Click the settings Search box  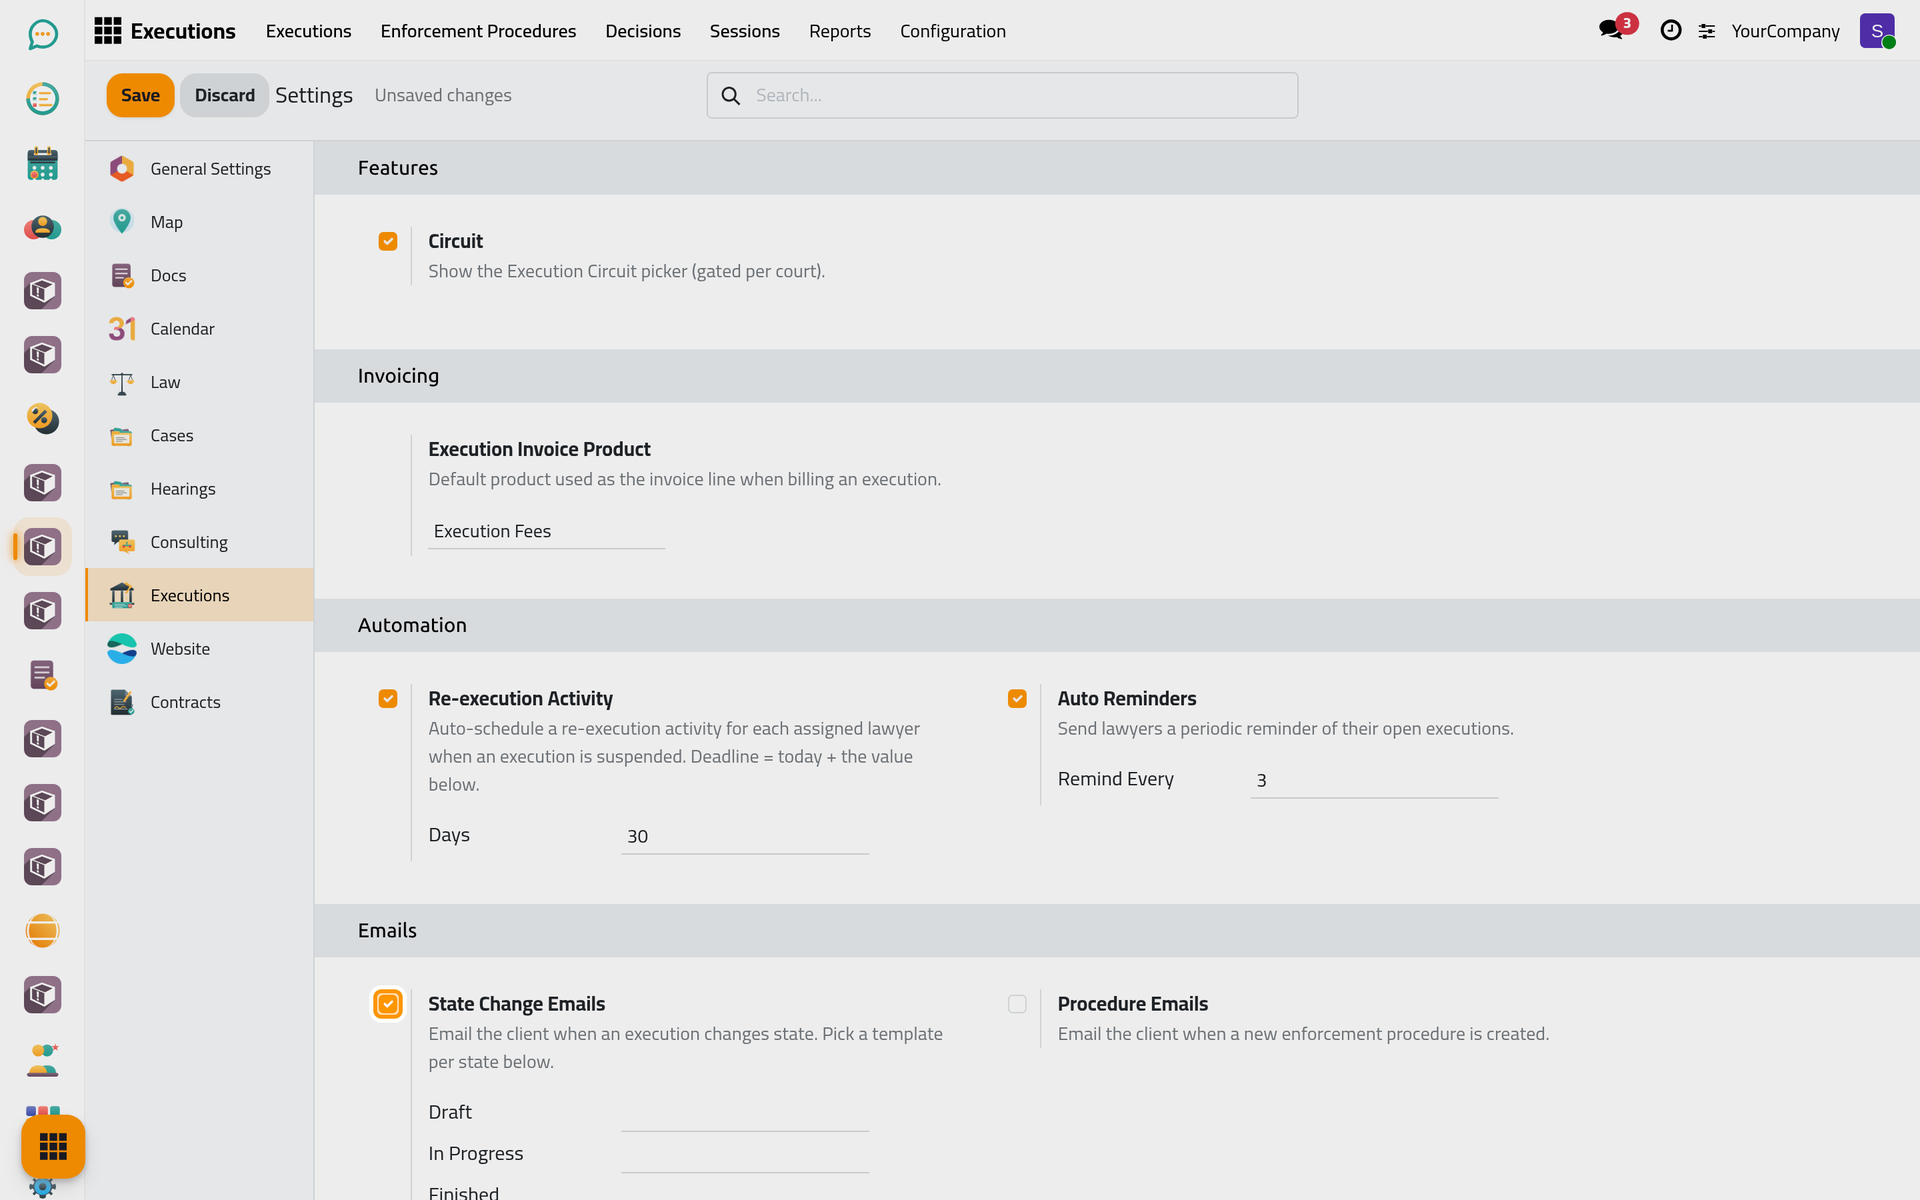[1003, 96]
